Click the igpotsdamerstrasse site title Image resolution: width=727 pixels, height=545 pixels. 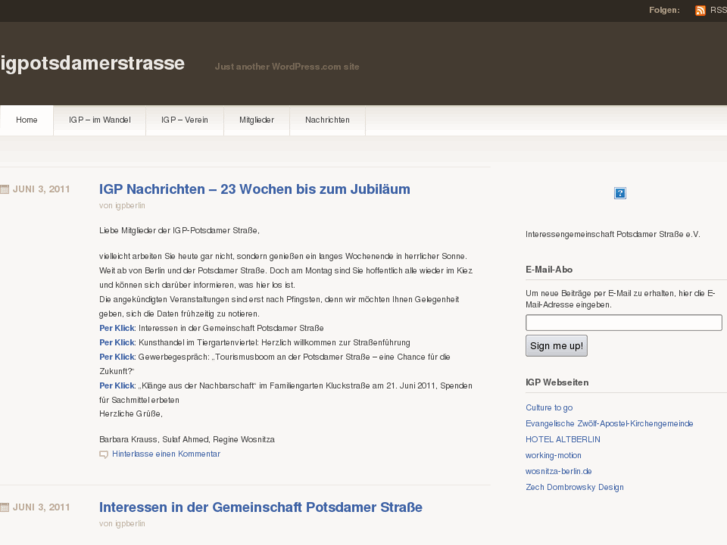click(92, 63)
